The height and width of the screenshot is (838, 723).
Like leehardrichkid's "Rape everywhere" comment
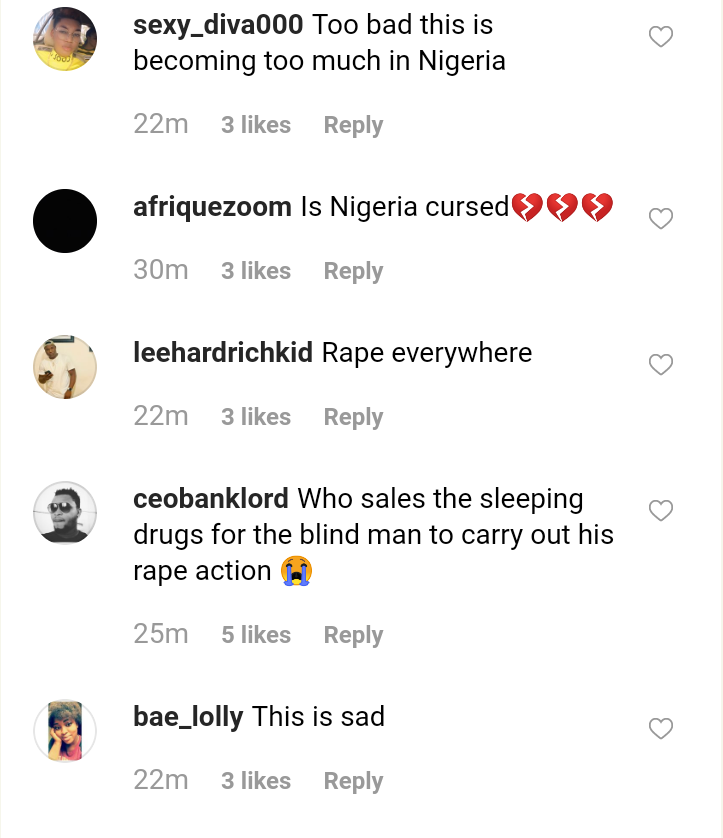661,365
